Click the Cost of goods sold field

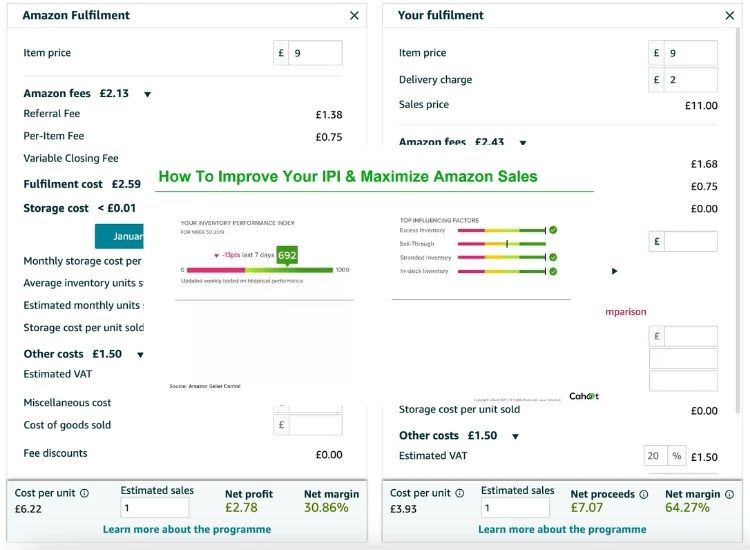click(x=315, y=425)
